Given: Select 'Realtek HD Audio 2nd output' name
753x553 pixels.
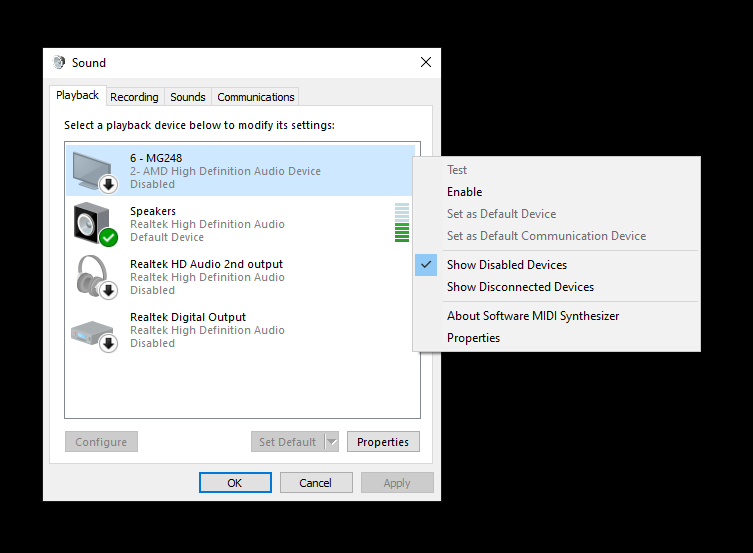Looking at the screenshot, I should click(206, 264).
